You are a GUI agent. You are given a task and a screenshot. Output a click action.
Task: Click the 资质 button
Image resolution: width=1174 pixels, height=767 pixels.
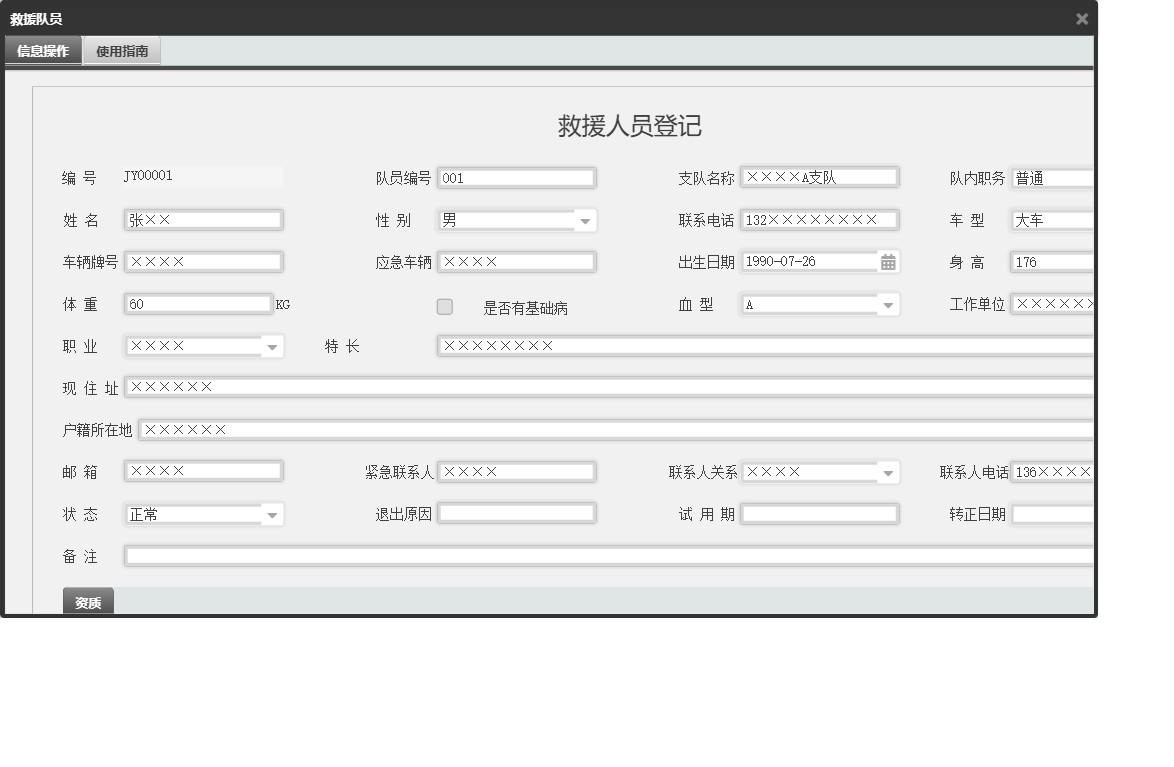[87, 602]
